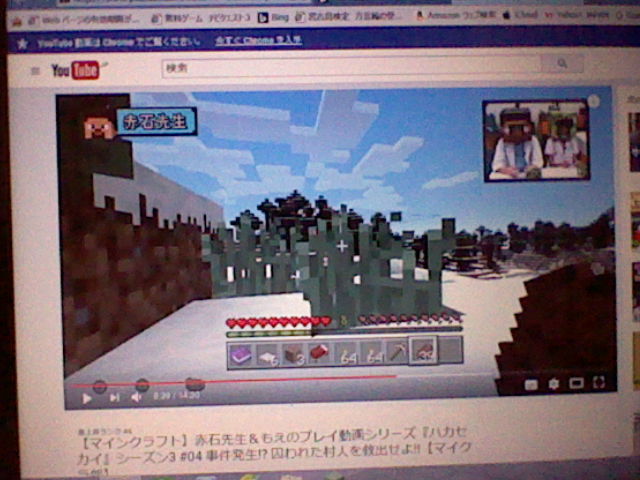Open the info card icon on the video

click(x=593, y=101)
